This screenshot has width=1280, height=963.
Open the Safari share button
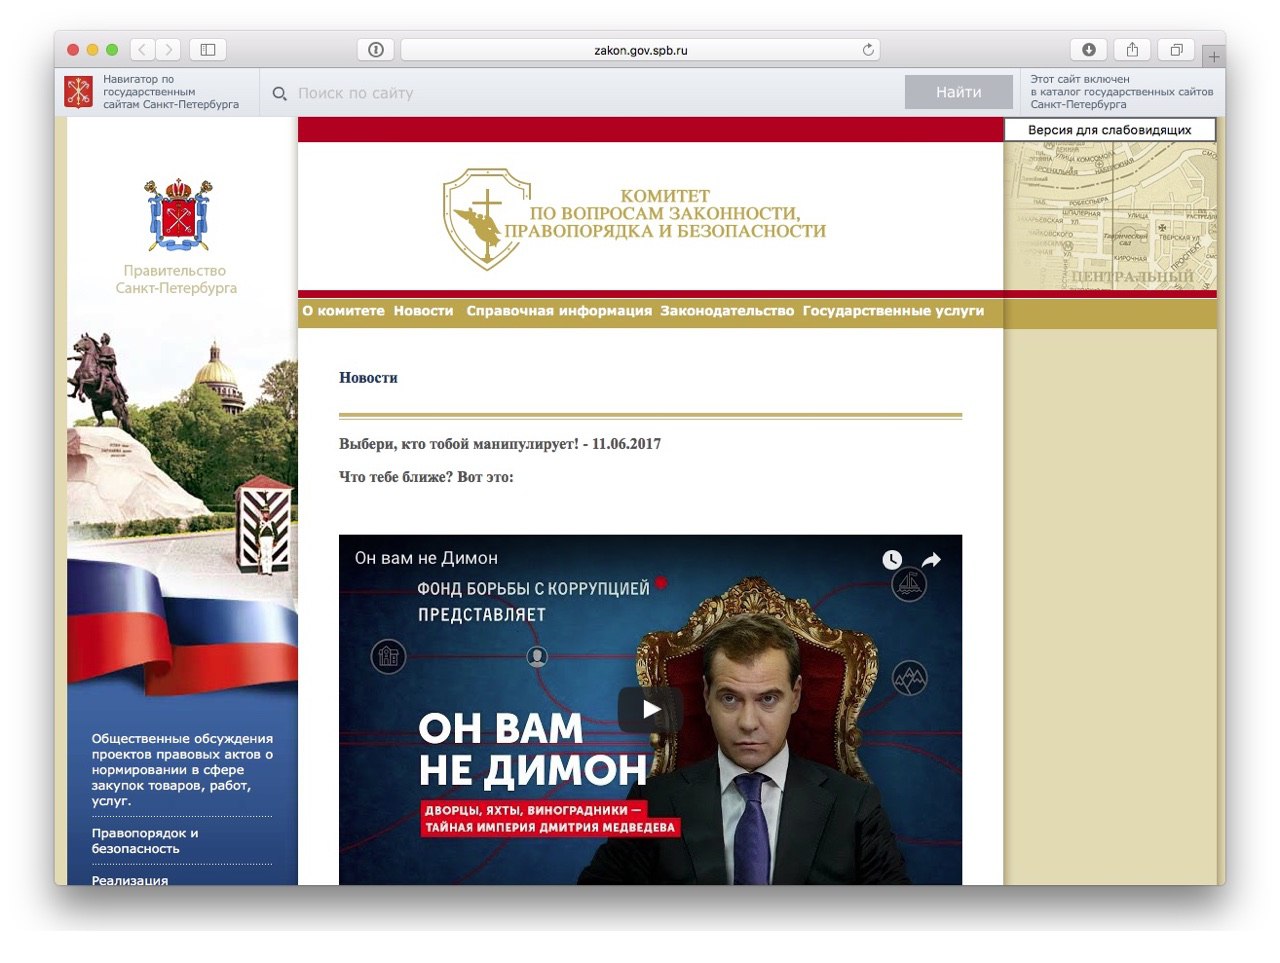pos(1133,49)
